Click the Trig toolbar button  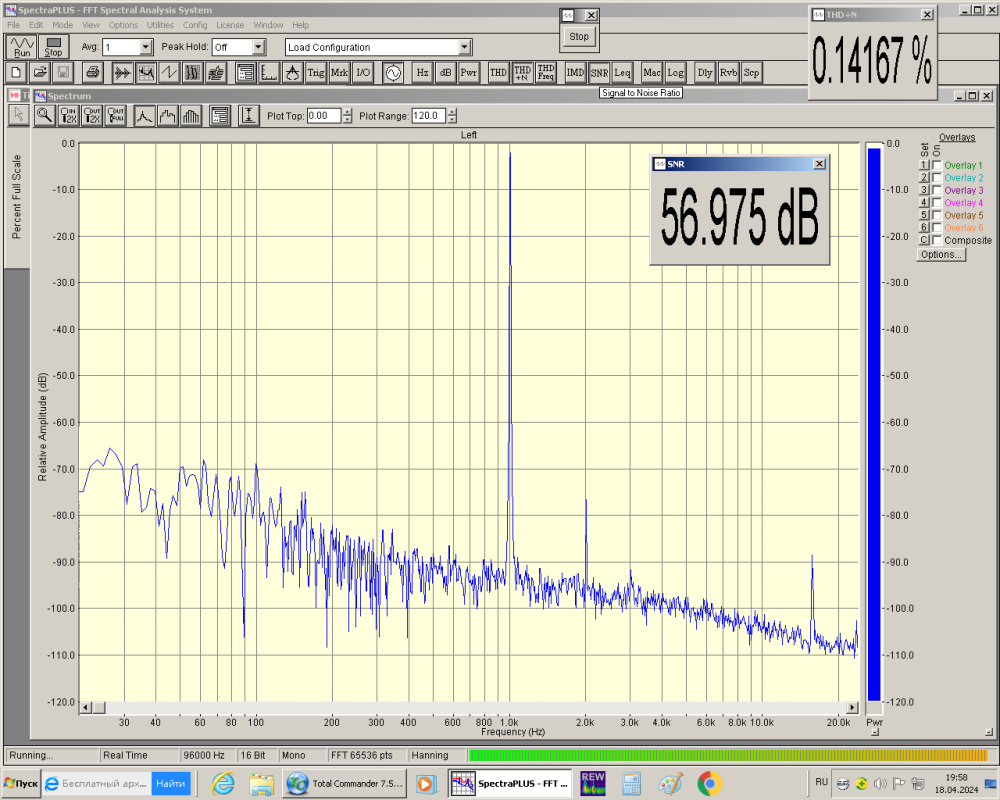click(x=315, y=72)
